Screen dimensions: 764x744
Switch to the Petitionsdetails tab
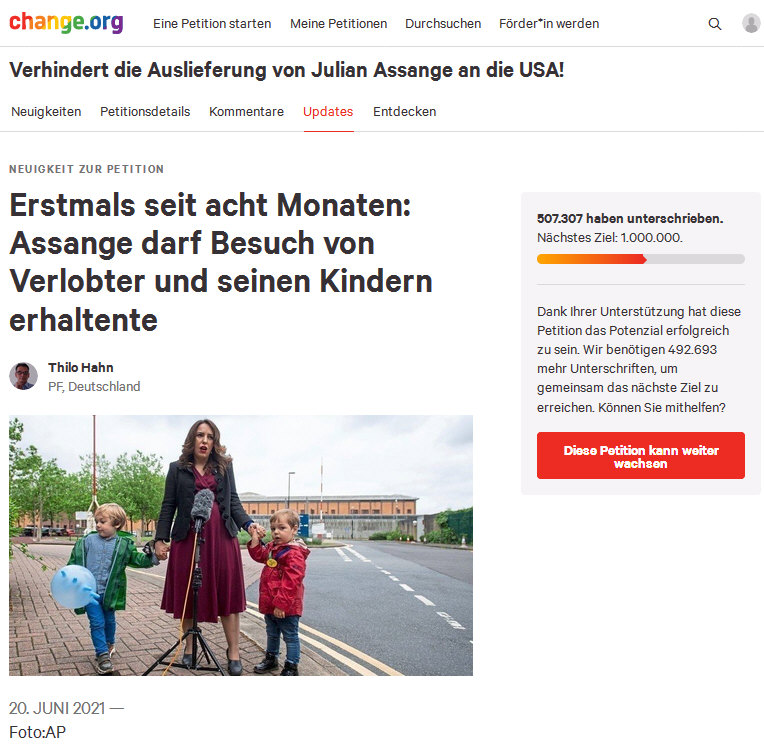point(145,112)
